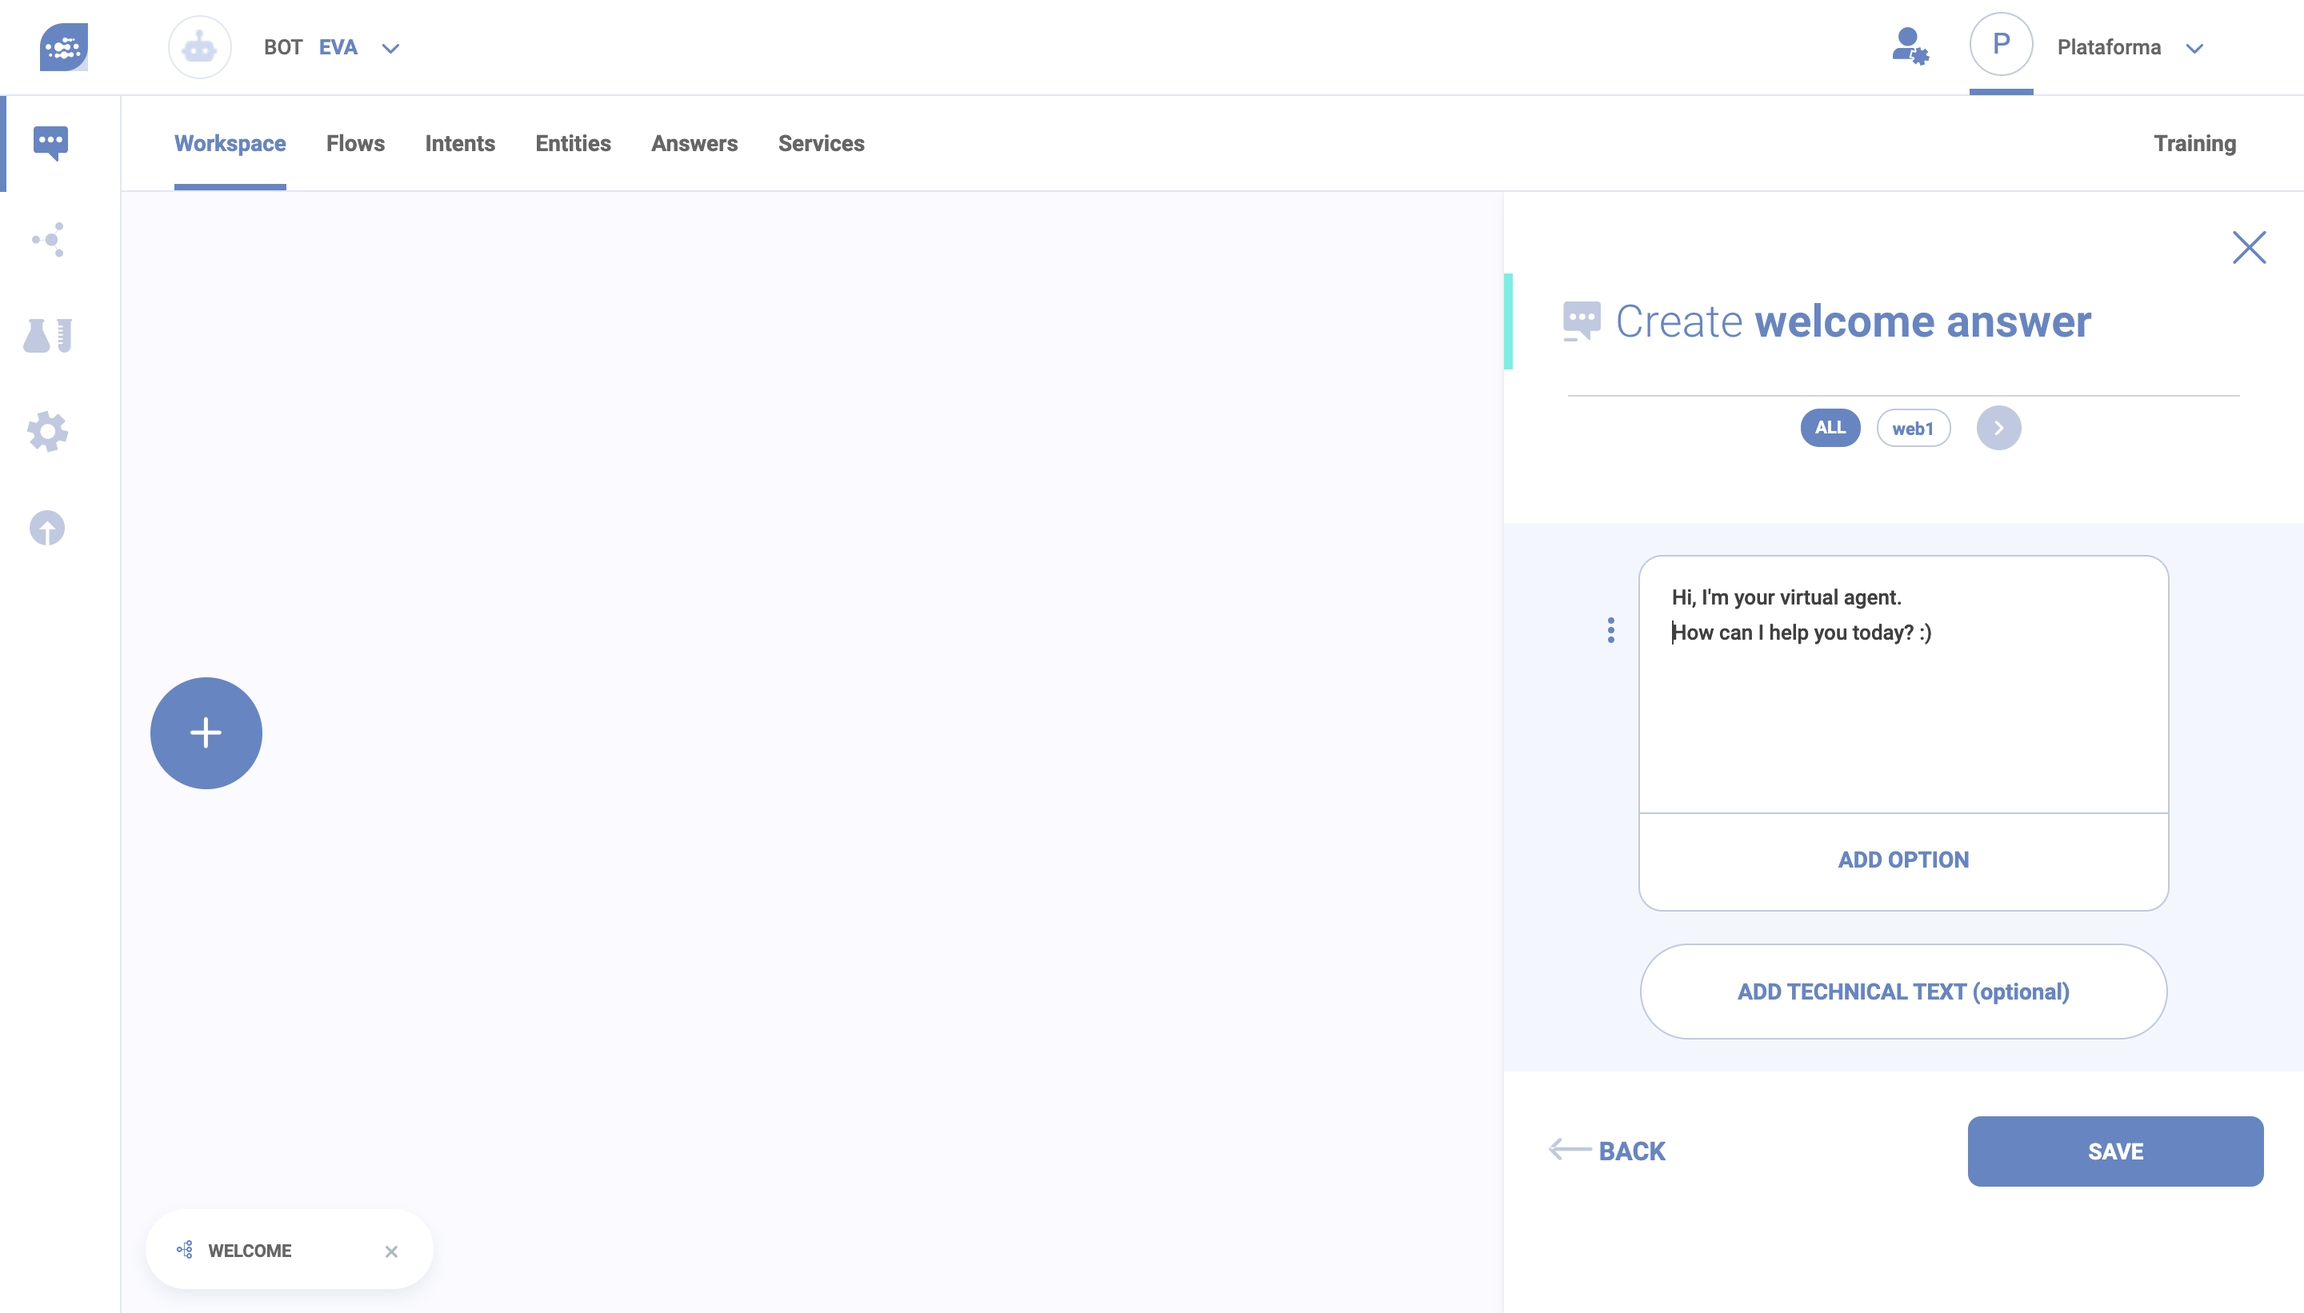The image size is (2304, 1313).
Task: Open the three-dot menu beside answer text
Action: (x=1611, y=630)
